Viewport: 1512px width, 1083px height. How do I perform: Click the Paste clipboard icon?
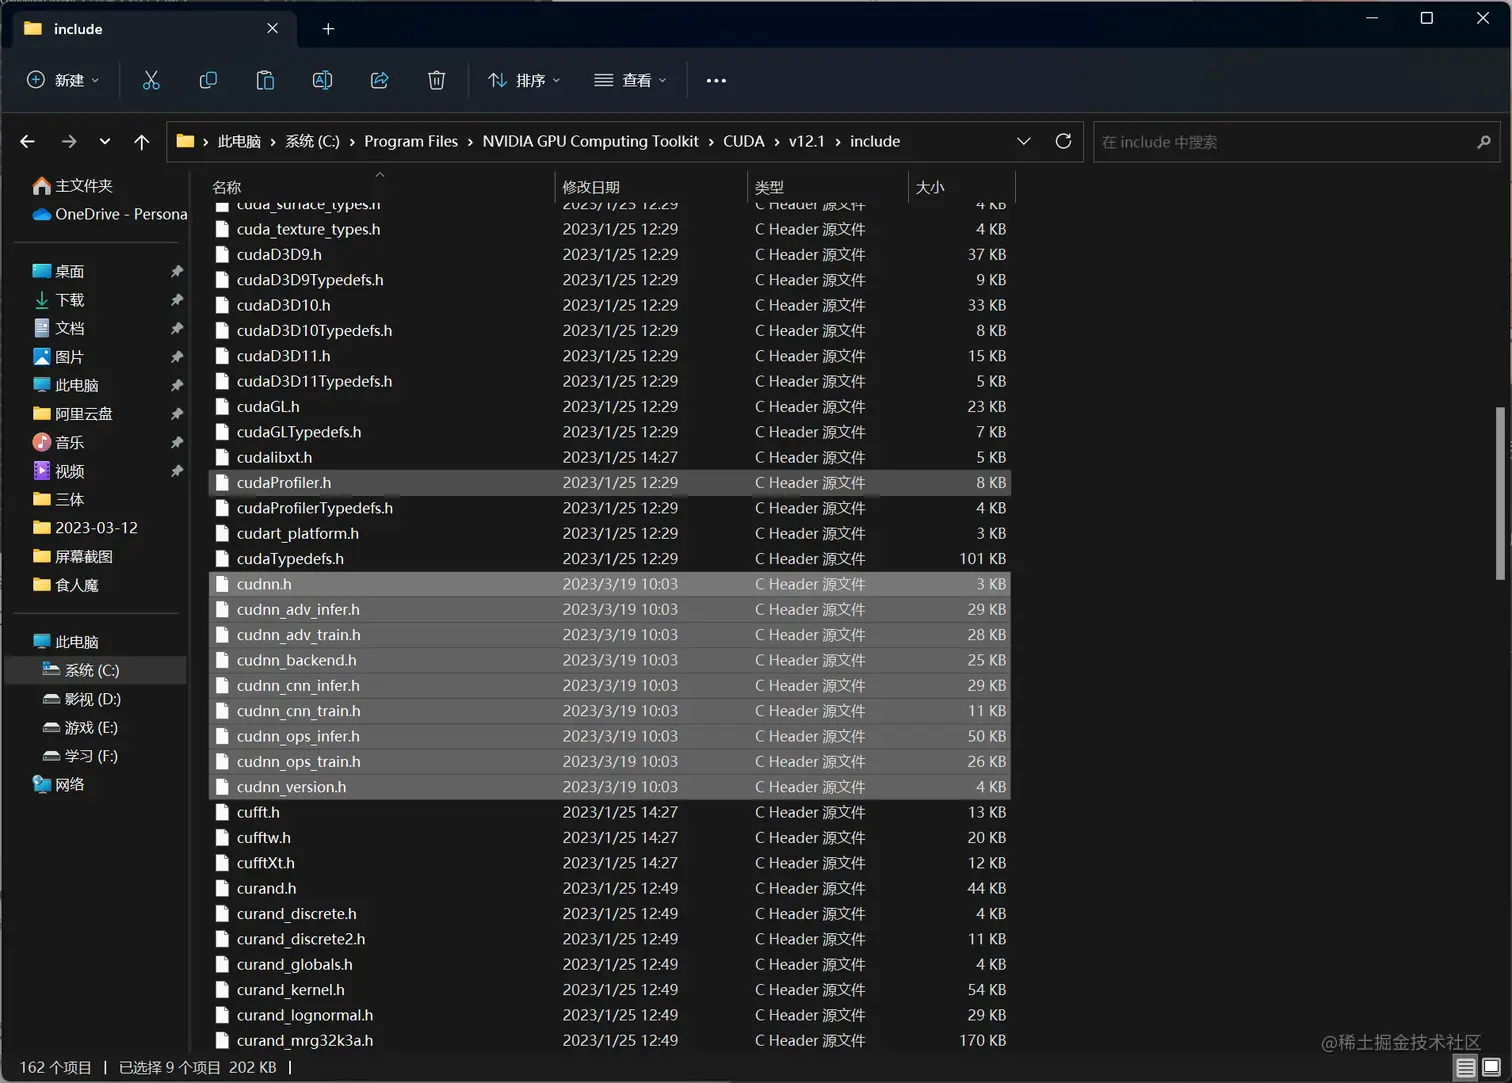point(265,80)
